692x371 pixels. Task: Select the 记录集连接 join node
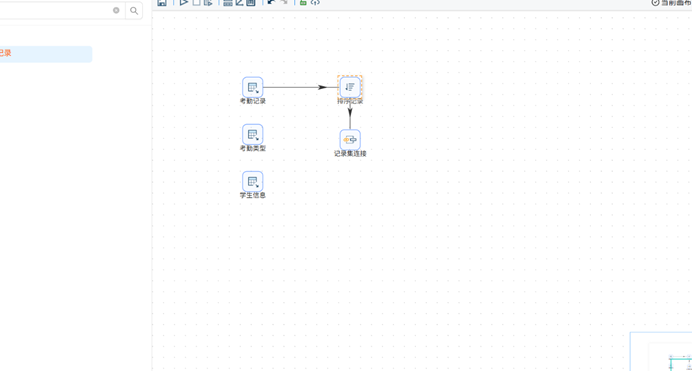coord(350,140)
